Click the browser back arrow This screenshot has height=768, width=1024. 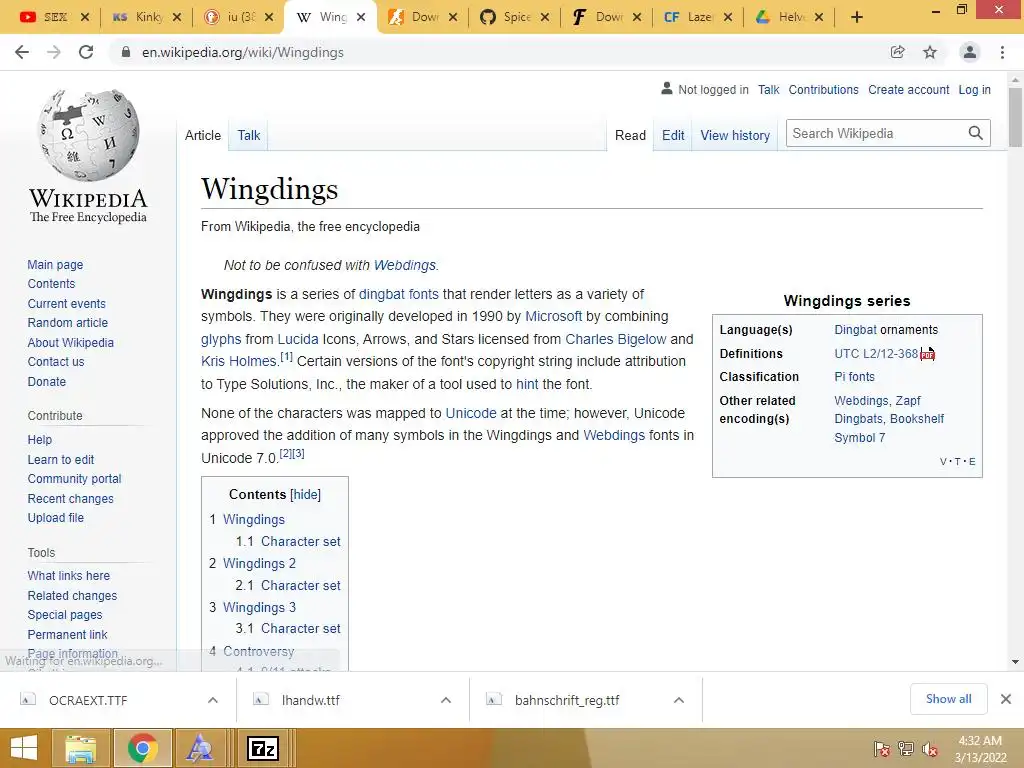(22, 52)
